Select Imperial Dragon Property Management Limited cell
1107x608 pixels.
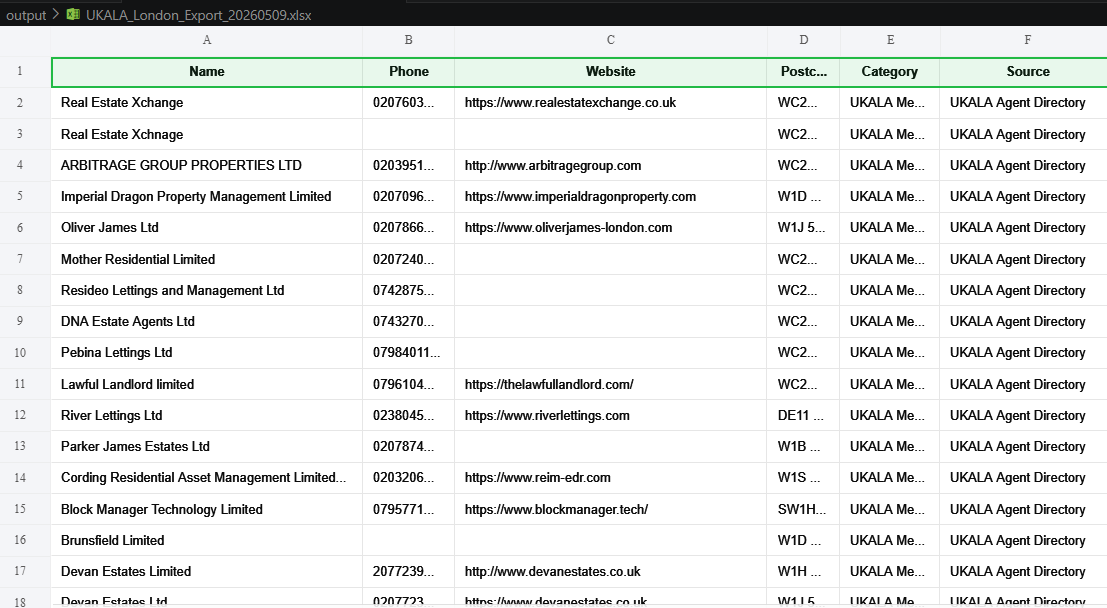(207, 196)
